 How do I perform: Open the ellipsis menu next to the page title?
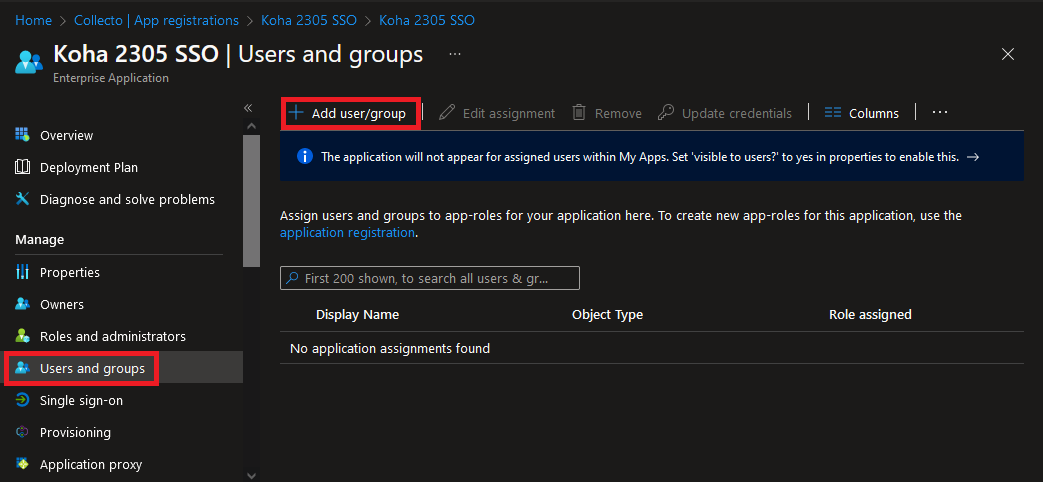point(455,54)
